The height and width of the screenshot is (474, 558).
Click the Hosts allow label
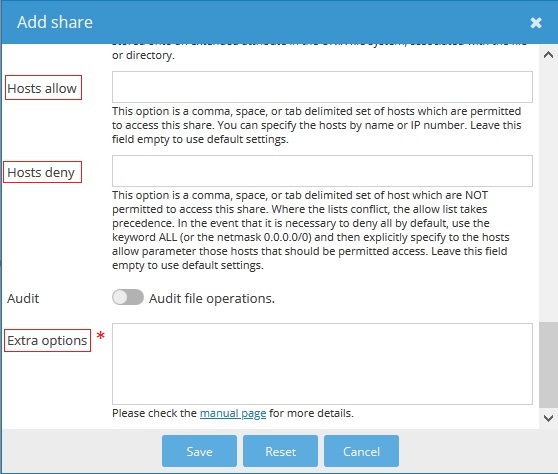(42, 88)
